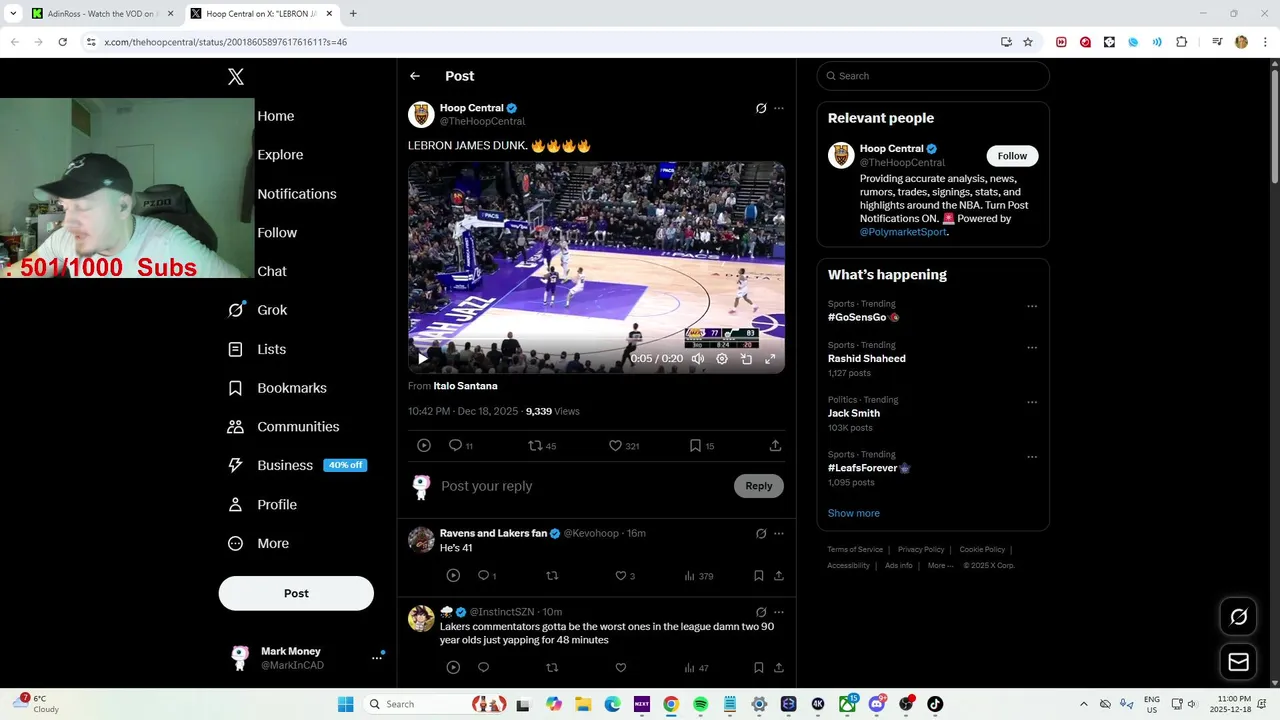
Task: Click the white Post compose button
Action: [x=296, y=593]
